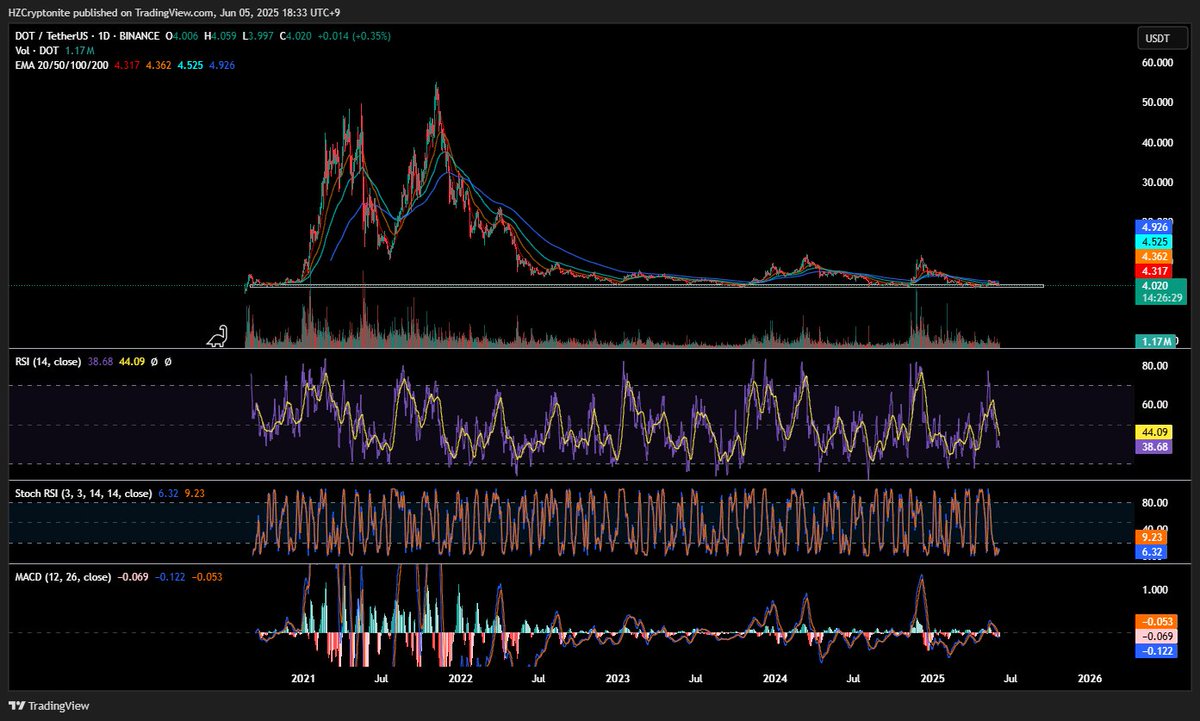This screenshot has width=1200, height=721.
Task: Click Stoch RSI legend value 9.23
Action: (197, 493)
